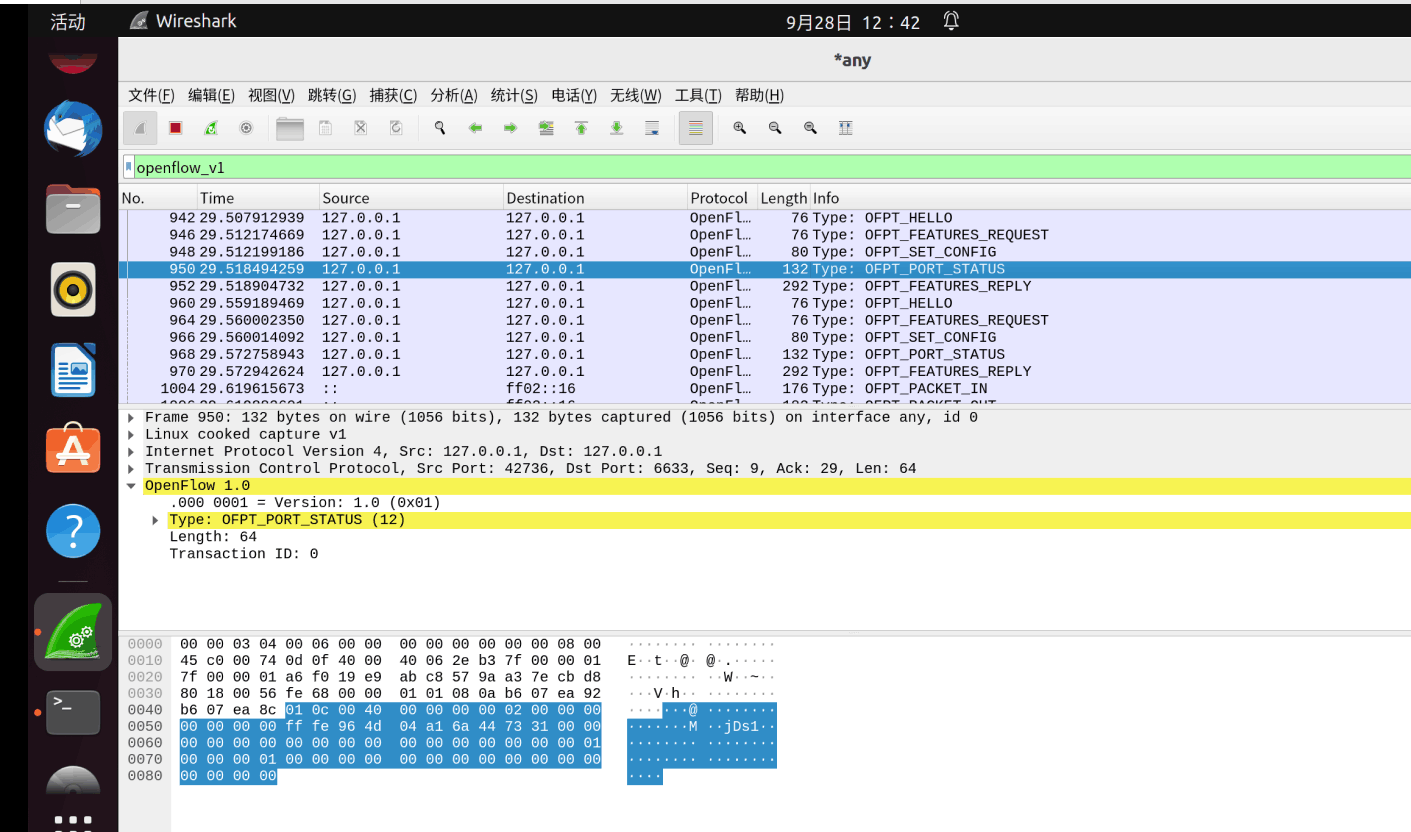Go forward to next packet arrow
Image resolution: width=1411 pixels, height=832 pixels.
[x=510, y=128]
